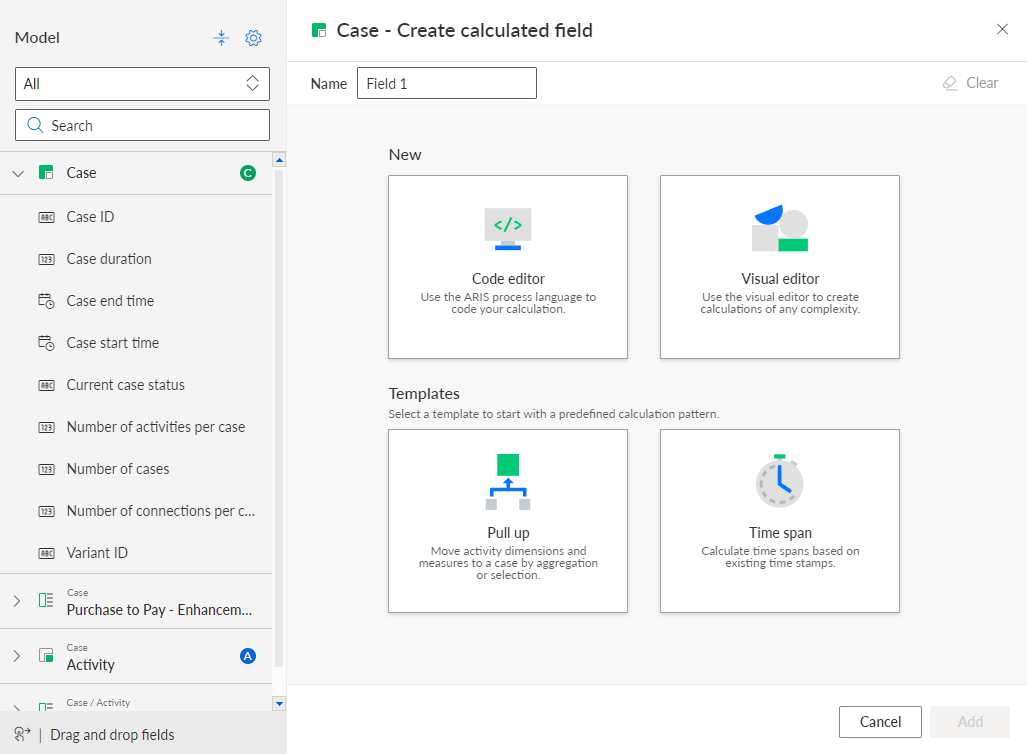Click the text icon beside Current case status
This screenshot has width=1027, height=754.
pos(47,385)
